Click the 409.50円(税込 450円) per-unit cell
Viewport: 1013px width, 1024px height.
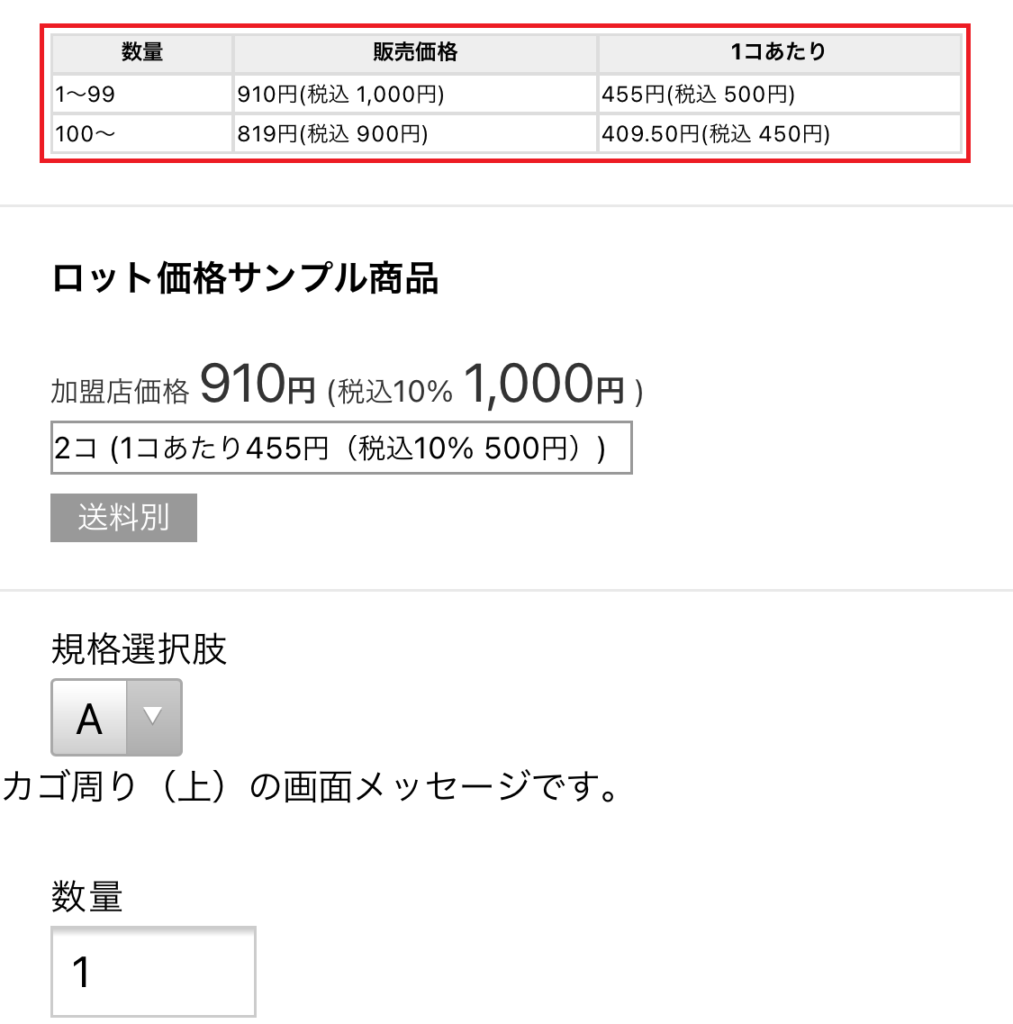coord(779,134)
